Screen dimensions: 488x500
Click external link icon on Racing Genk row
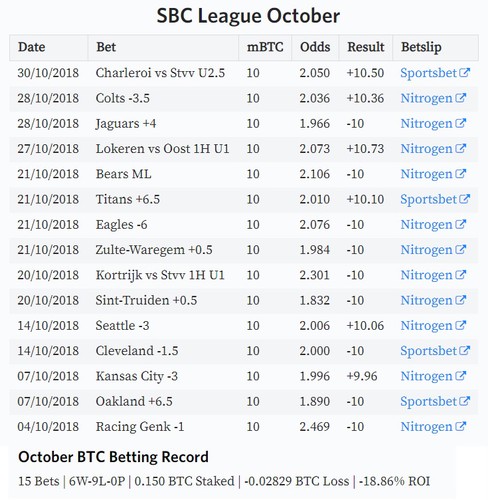[x=460, y=426]
